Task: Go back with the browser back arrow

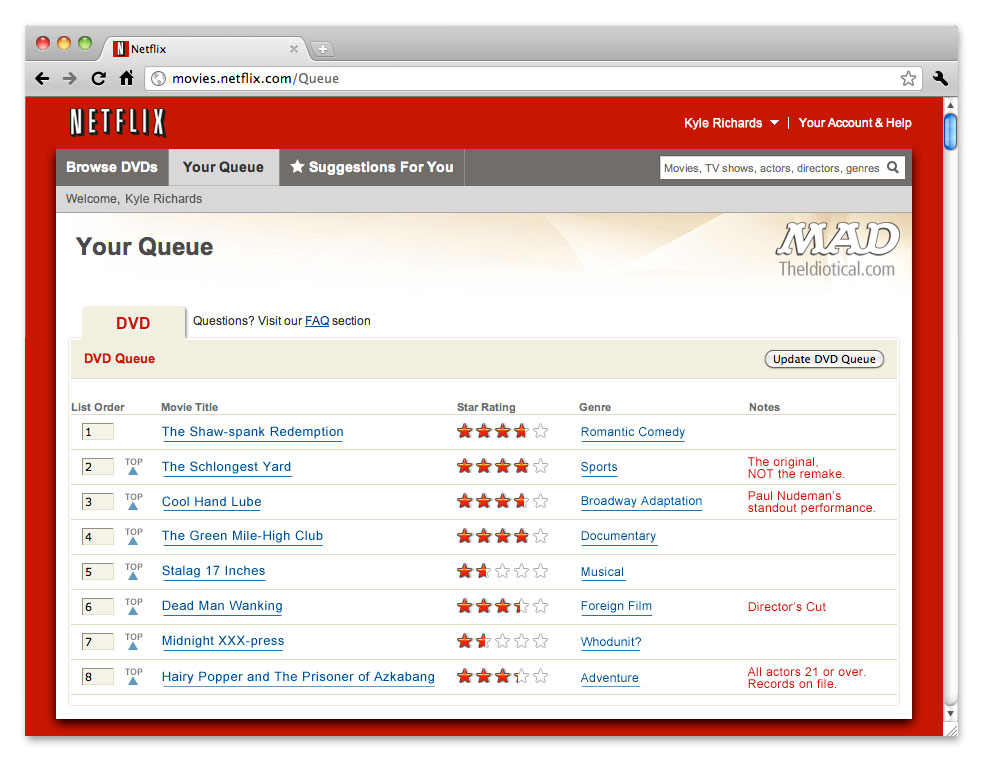Action: coord(42,78)
